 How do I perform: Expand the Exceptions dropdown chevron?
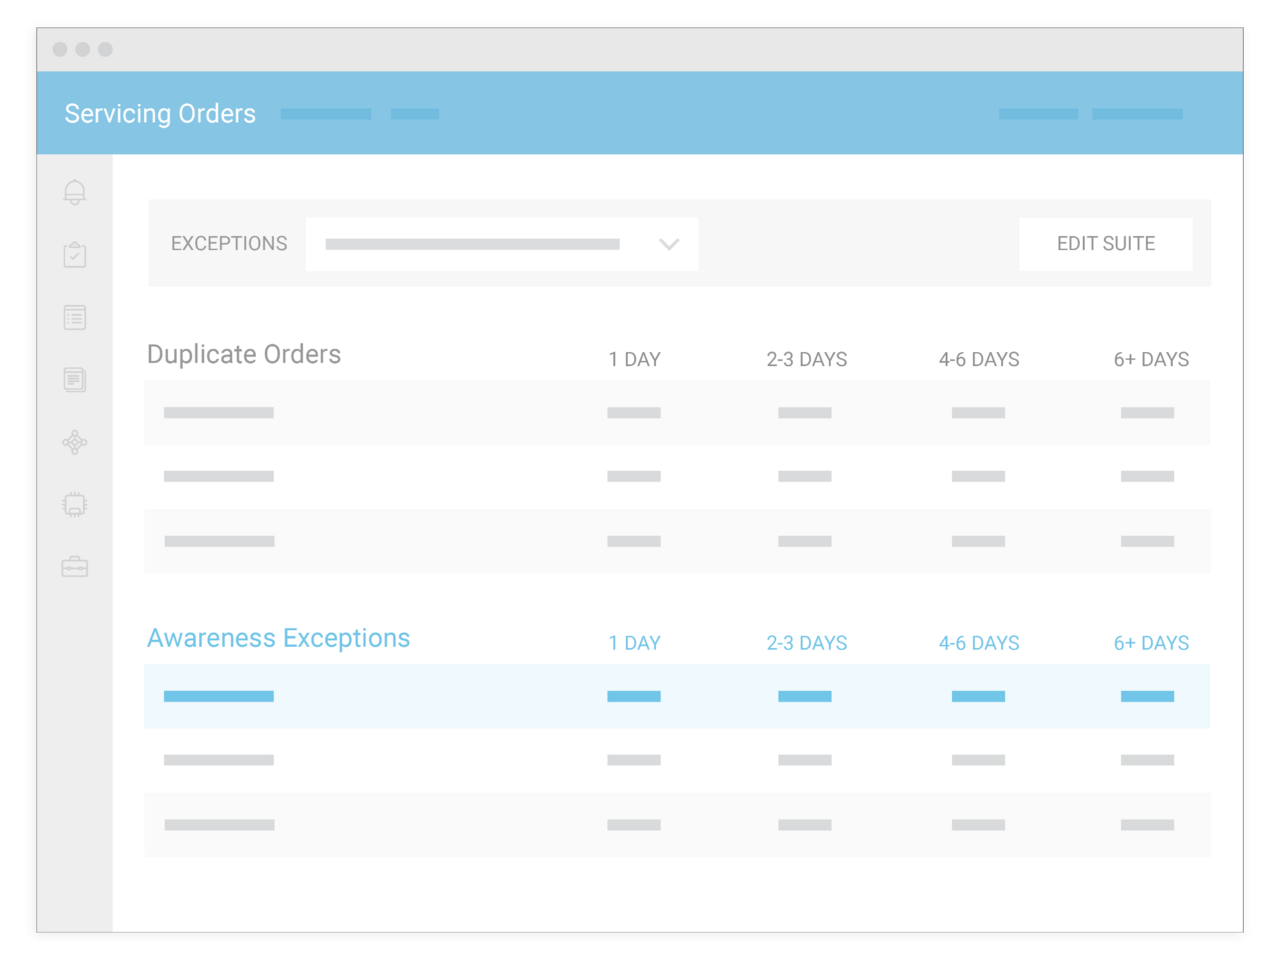tap(669, 244)
